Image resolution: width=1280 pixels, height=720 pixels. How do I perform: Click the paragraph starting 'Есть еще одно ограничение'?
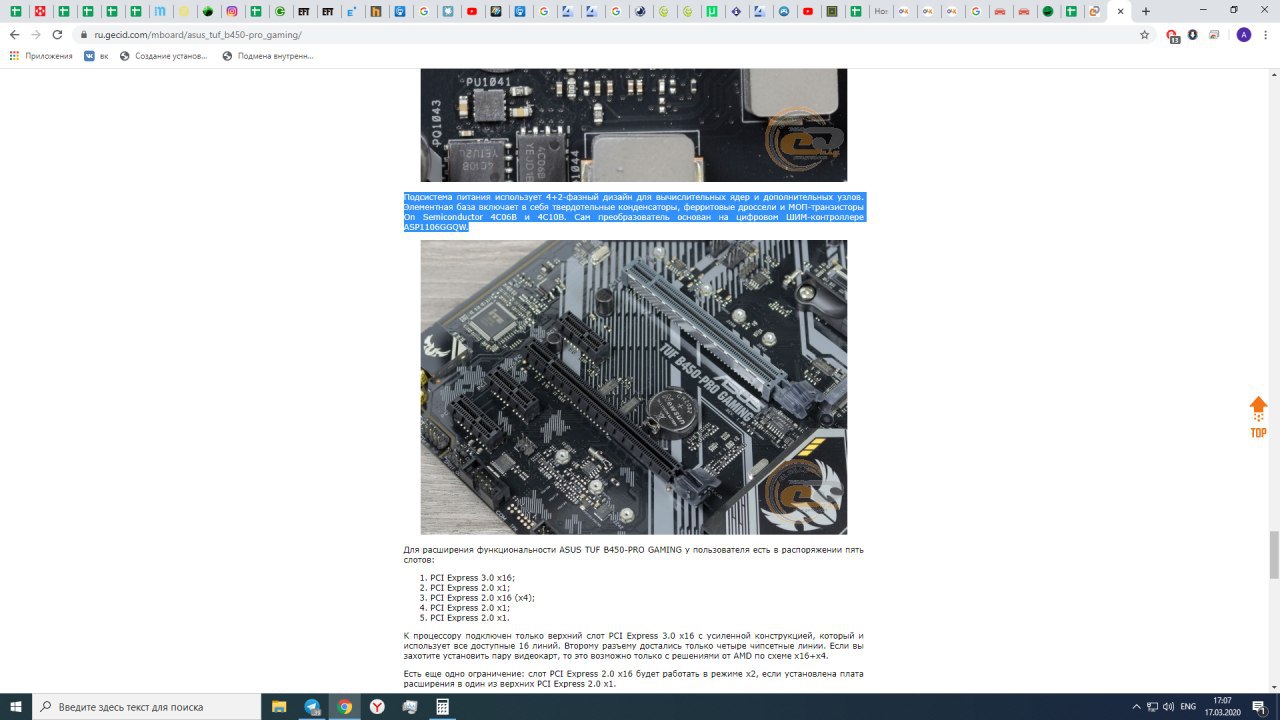pyautogui.click(x=633, y=679)
